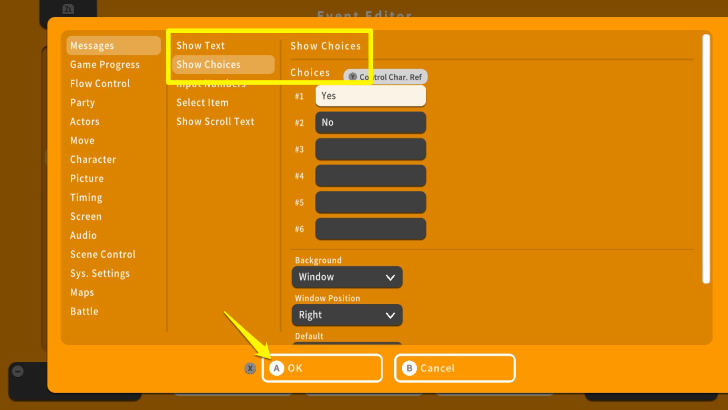The width and height of the screenshot is (728, 410).
Task: Open the Battle category
Action: point(84,312)
